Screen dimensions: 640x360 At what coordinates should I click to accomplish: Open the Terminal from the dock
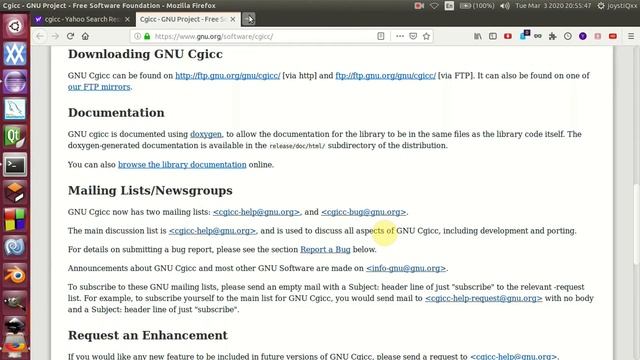(x=15, y=165)
